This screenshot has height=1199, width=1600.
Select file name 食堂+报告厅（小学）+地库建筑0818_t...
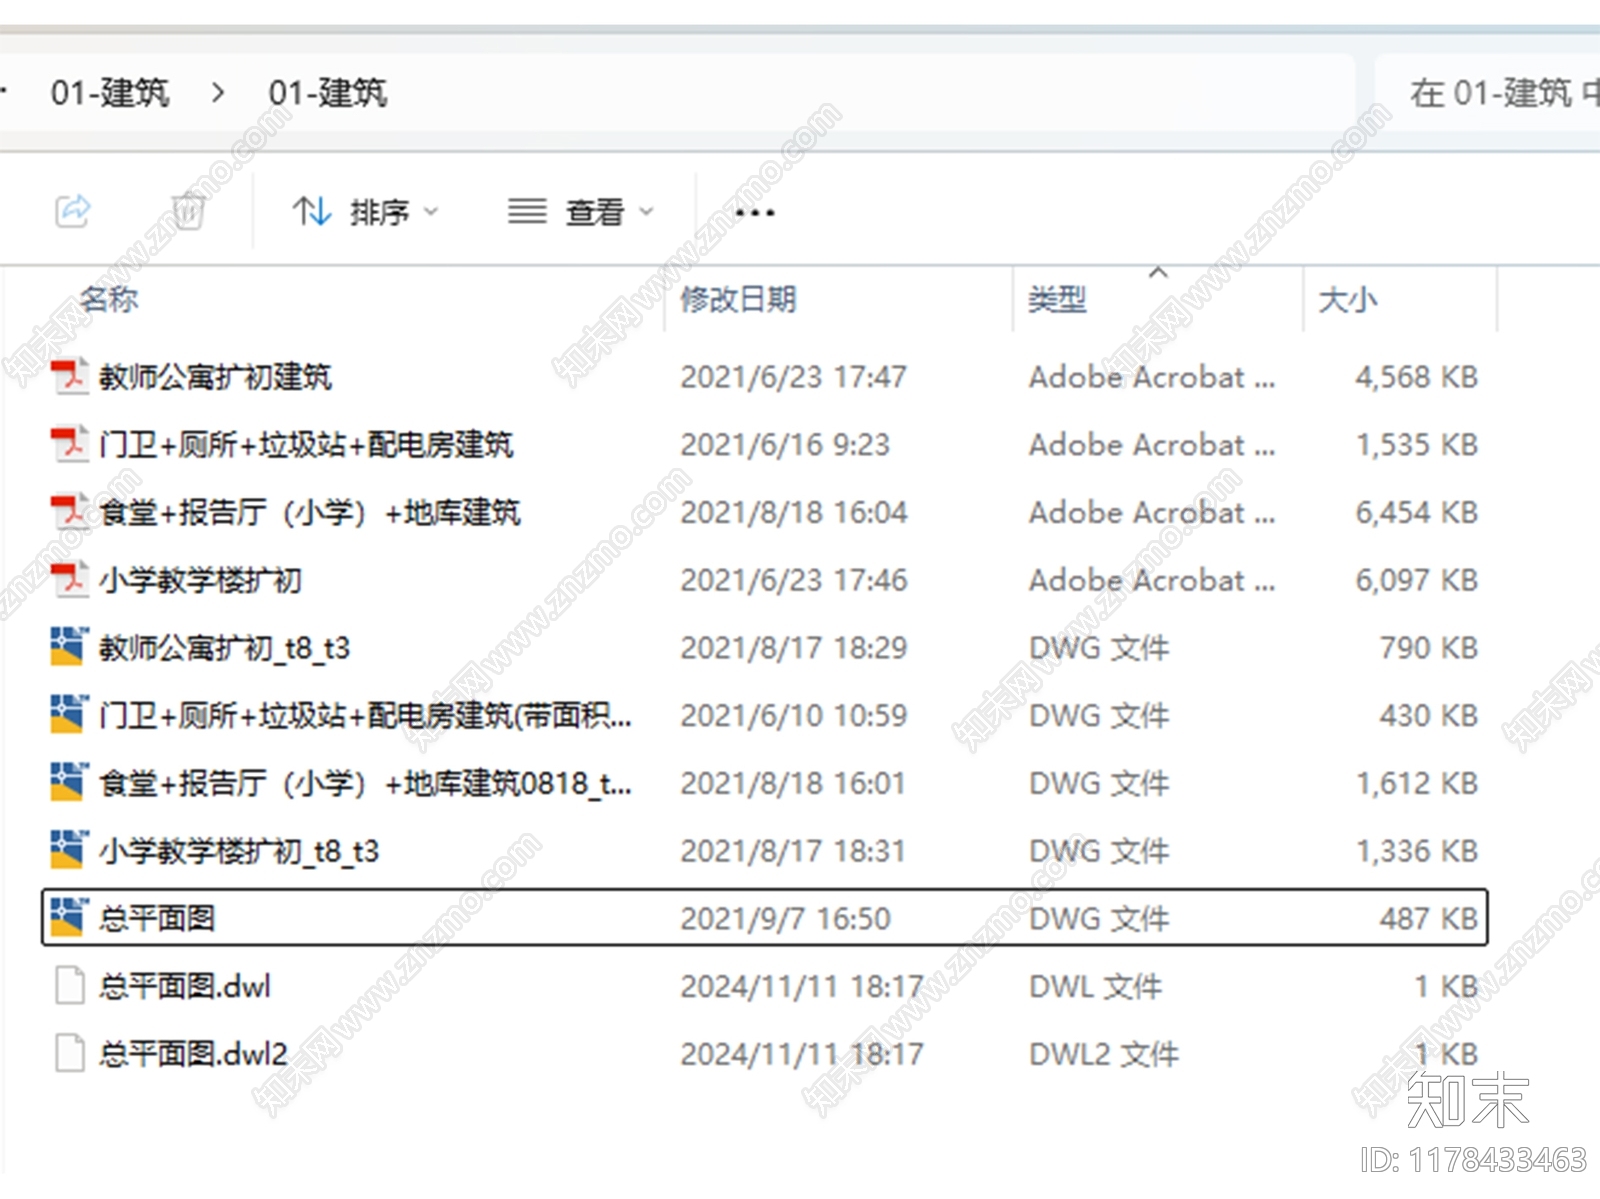[x=365, y=783]
